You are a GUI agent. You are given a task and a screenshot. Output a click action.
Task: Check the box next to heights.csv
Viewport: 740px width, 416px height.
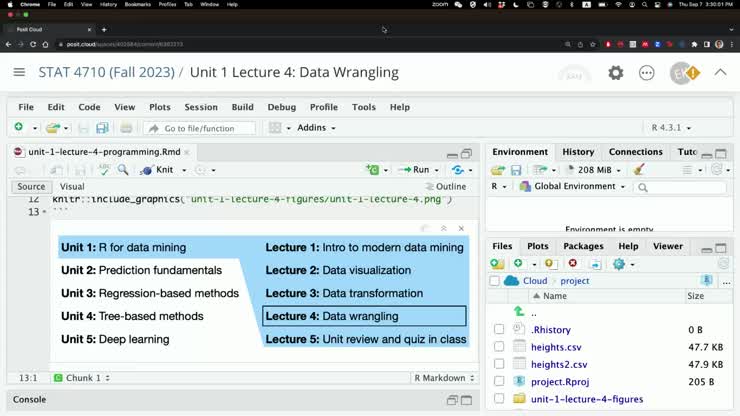499,347
